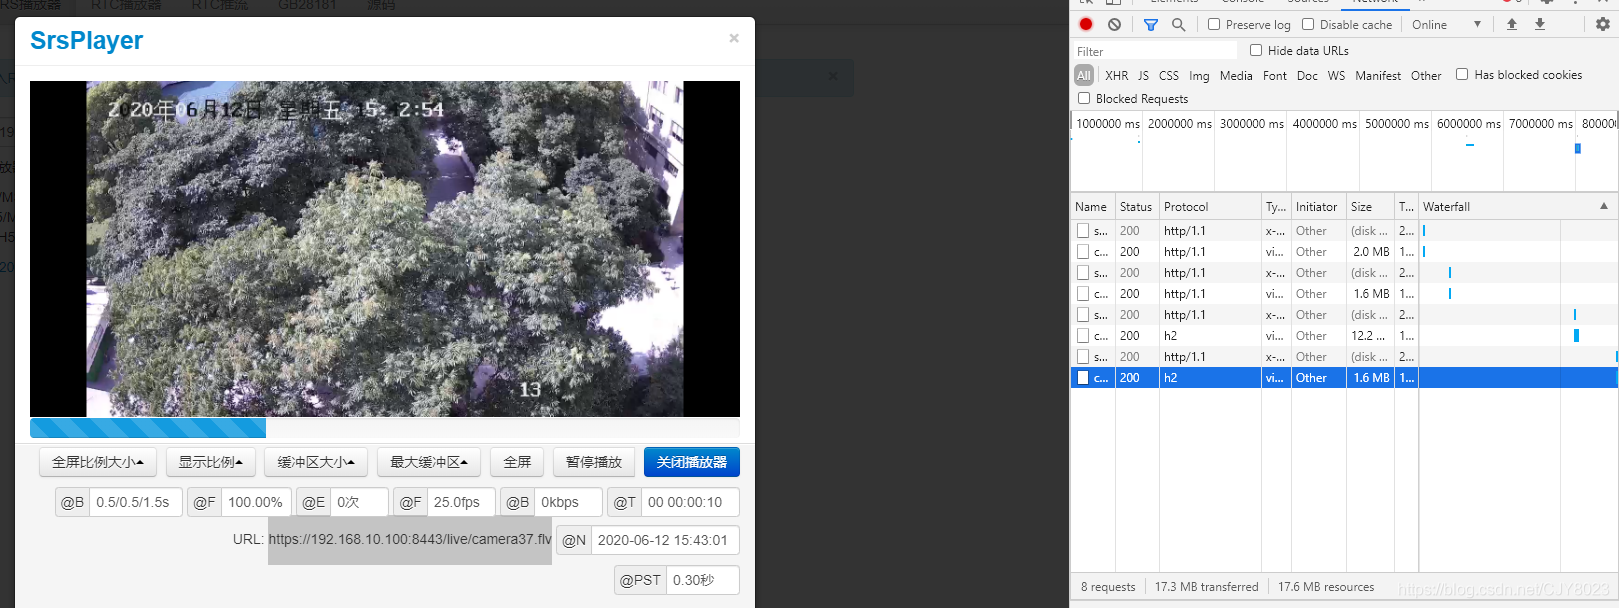The height and width of the screenshot is (608, 1619).
Task: Check Hide data URLs
Action: [1256, 50]
